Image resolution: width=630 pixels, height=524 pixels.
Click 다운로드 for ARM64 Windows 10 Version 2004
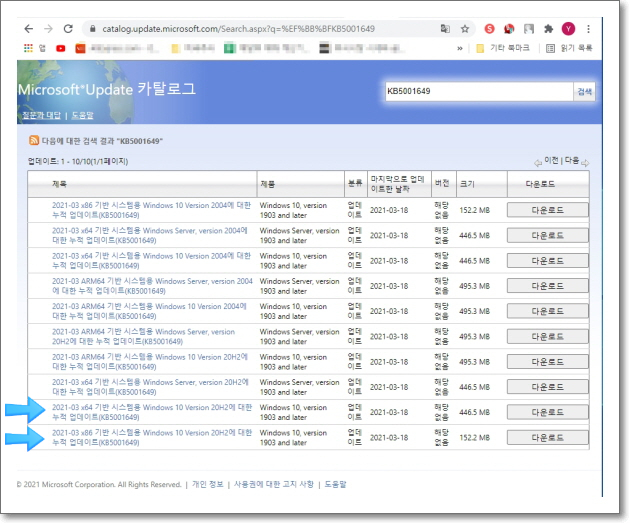pyautogui.click(x=548, y=311)
